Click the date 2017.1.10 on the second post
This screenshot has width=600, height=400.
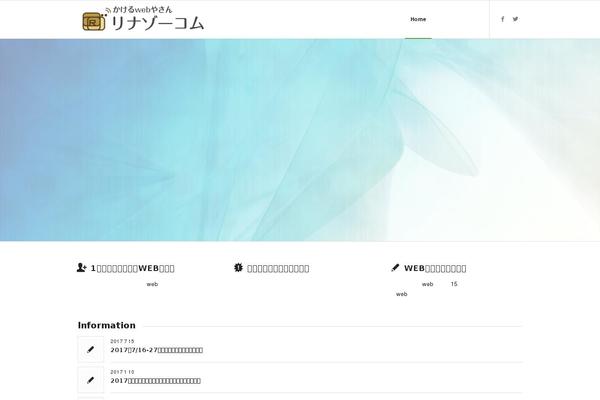[122, 372]
